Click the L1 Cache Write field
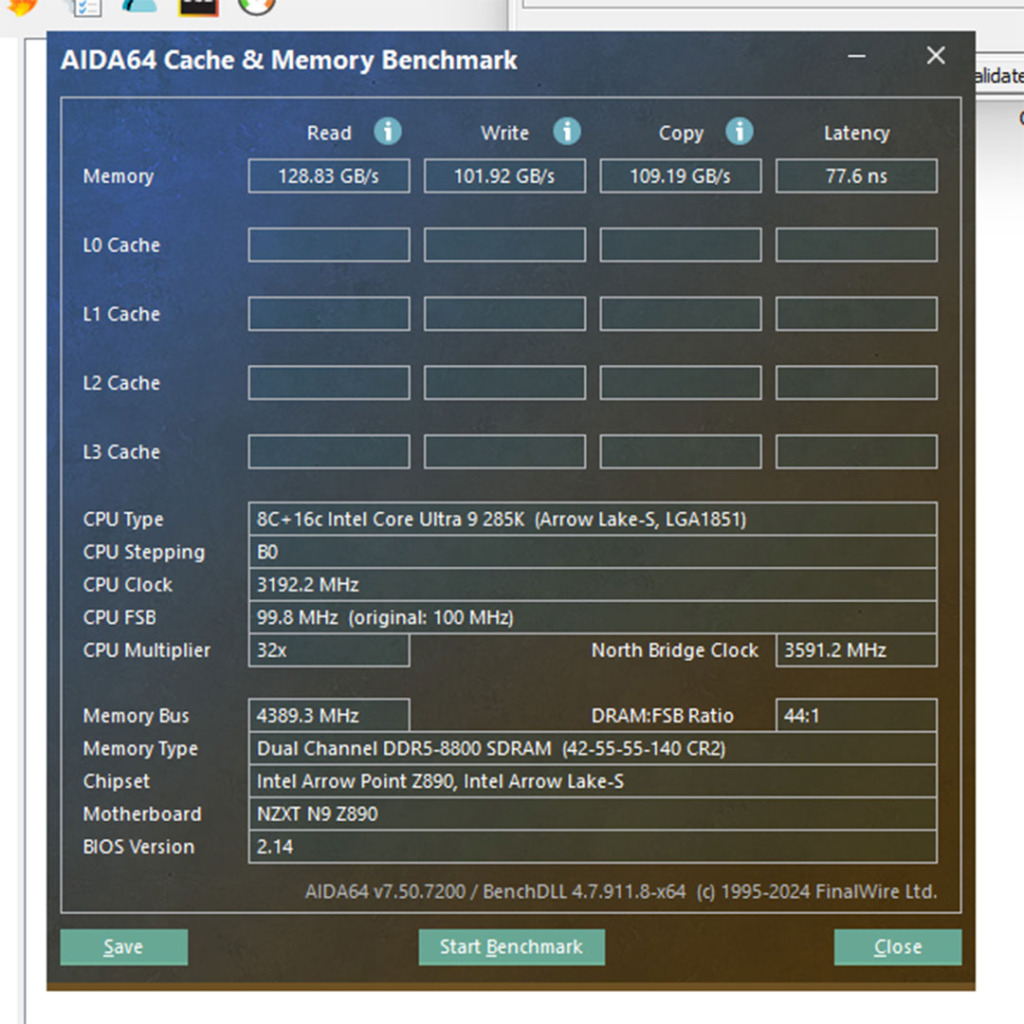Image resolution: width=1024 pixels, height=1024 pixels. 505,313
